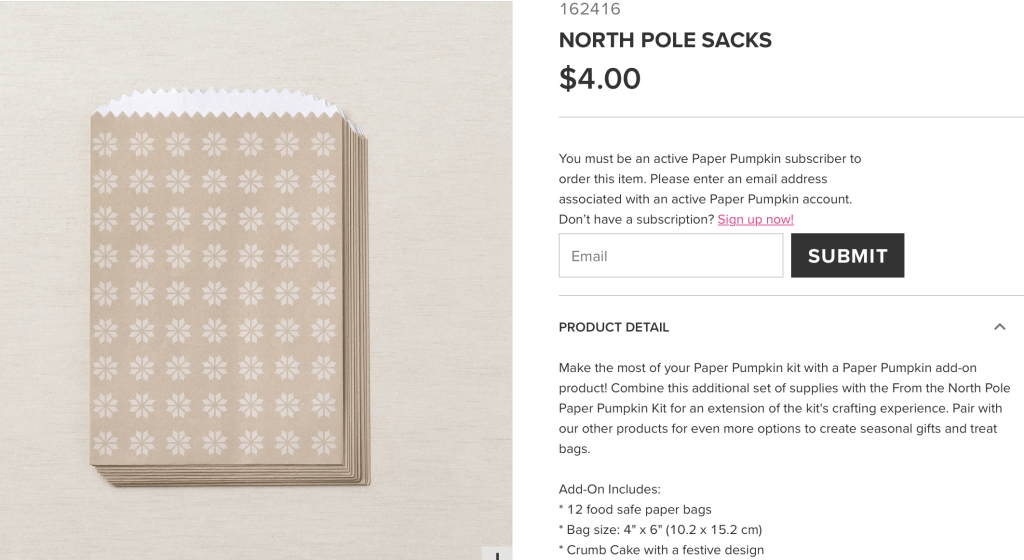The height and width of the screenshot is (560, 1024).
Task: Select the $4.00 price text
Action: [x=600, y=78]
